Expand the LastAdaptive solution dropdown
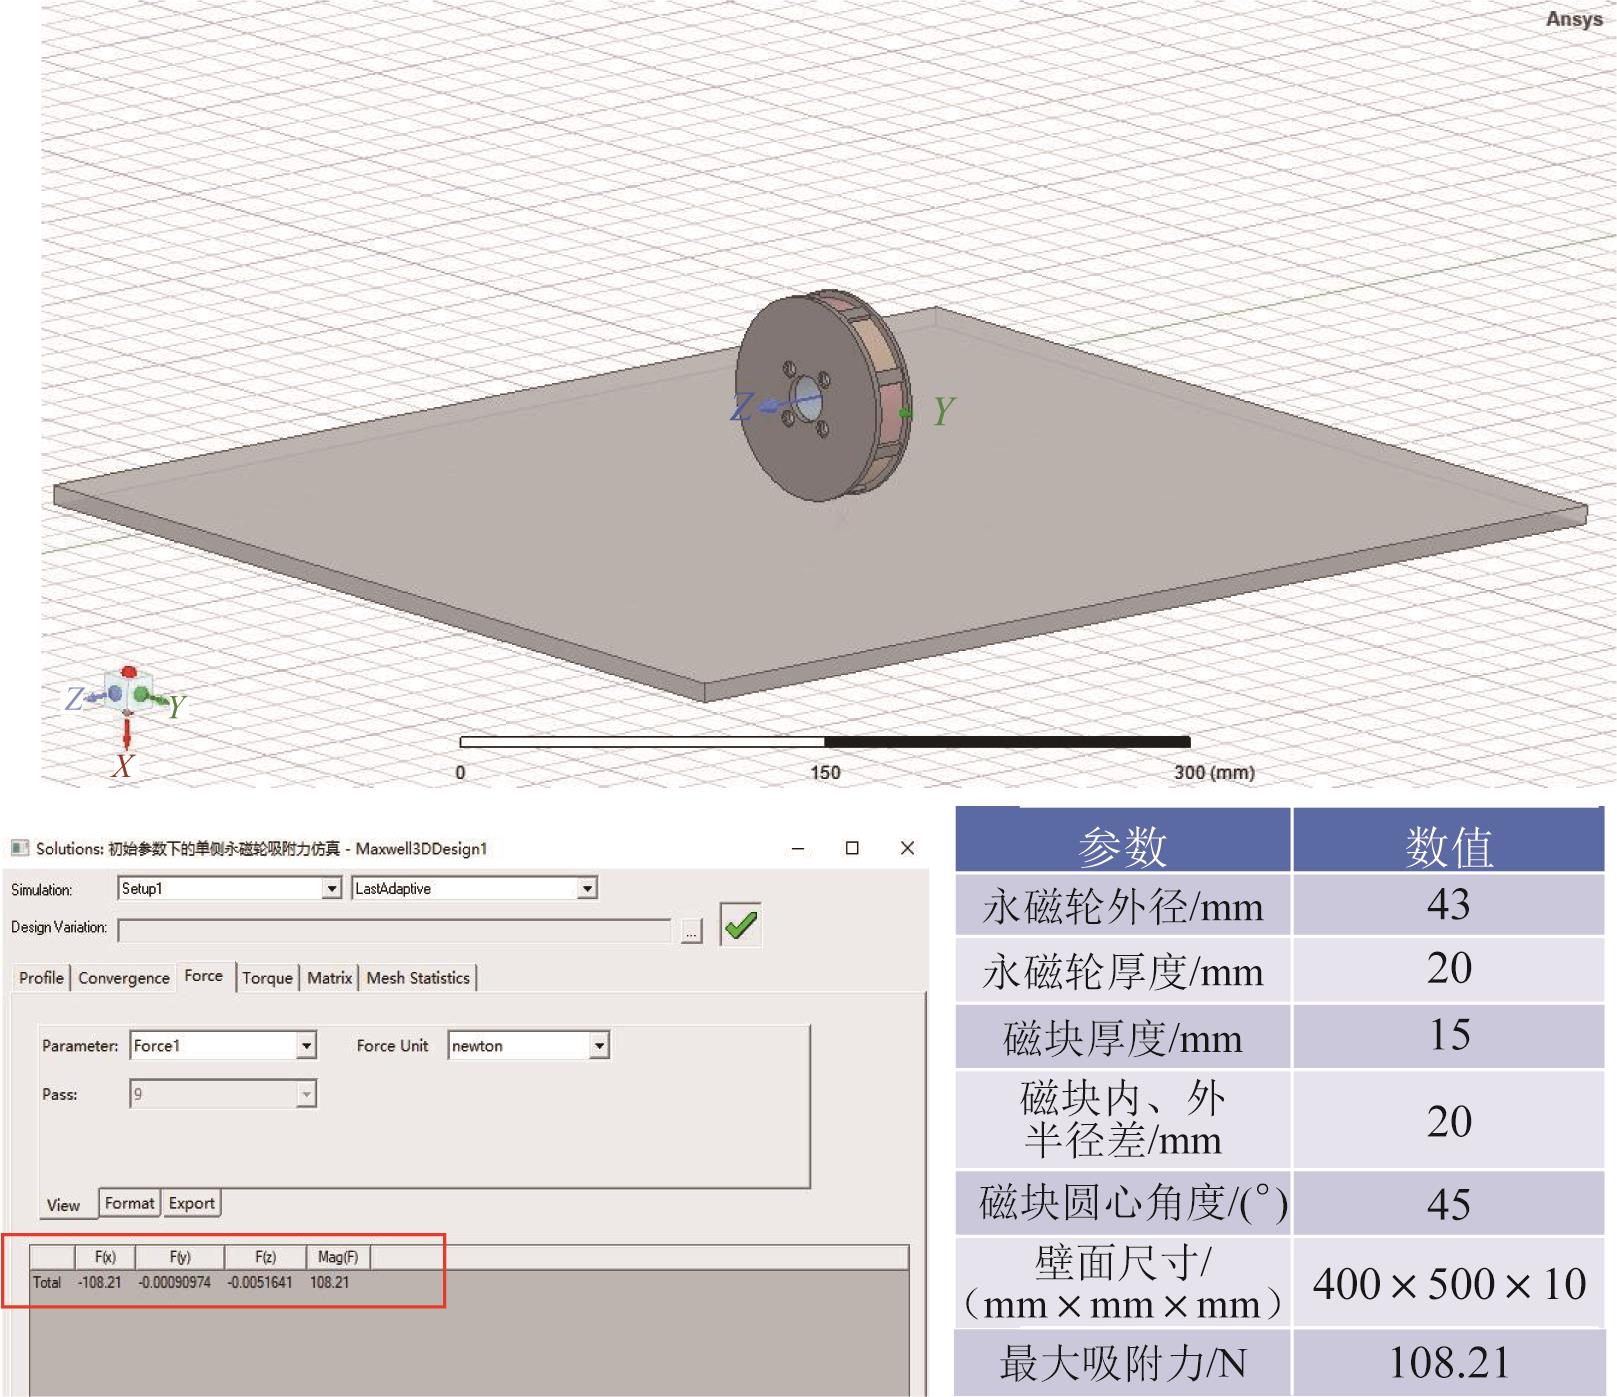This screenshot has height=1397, width=1617. point(587,888)
